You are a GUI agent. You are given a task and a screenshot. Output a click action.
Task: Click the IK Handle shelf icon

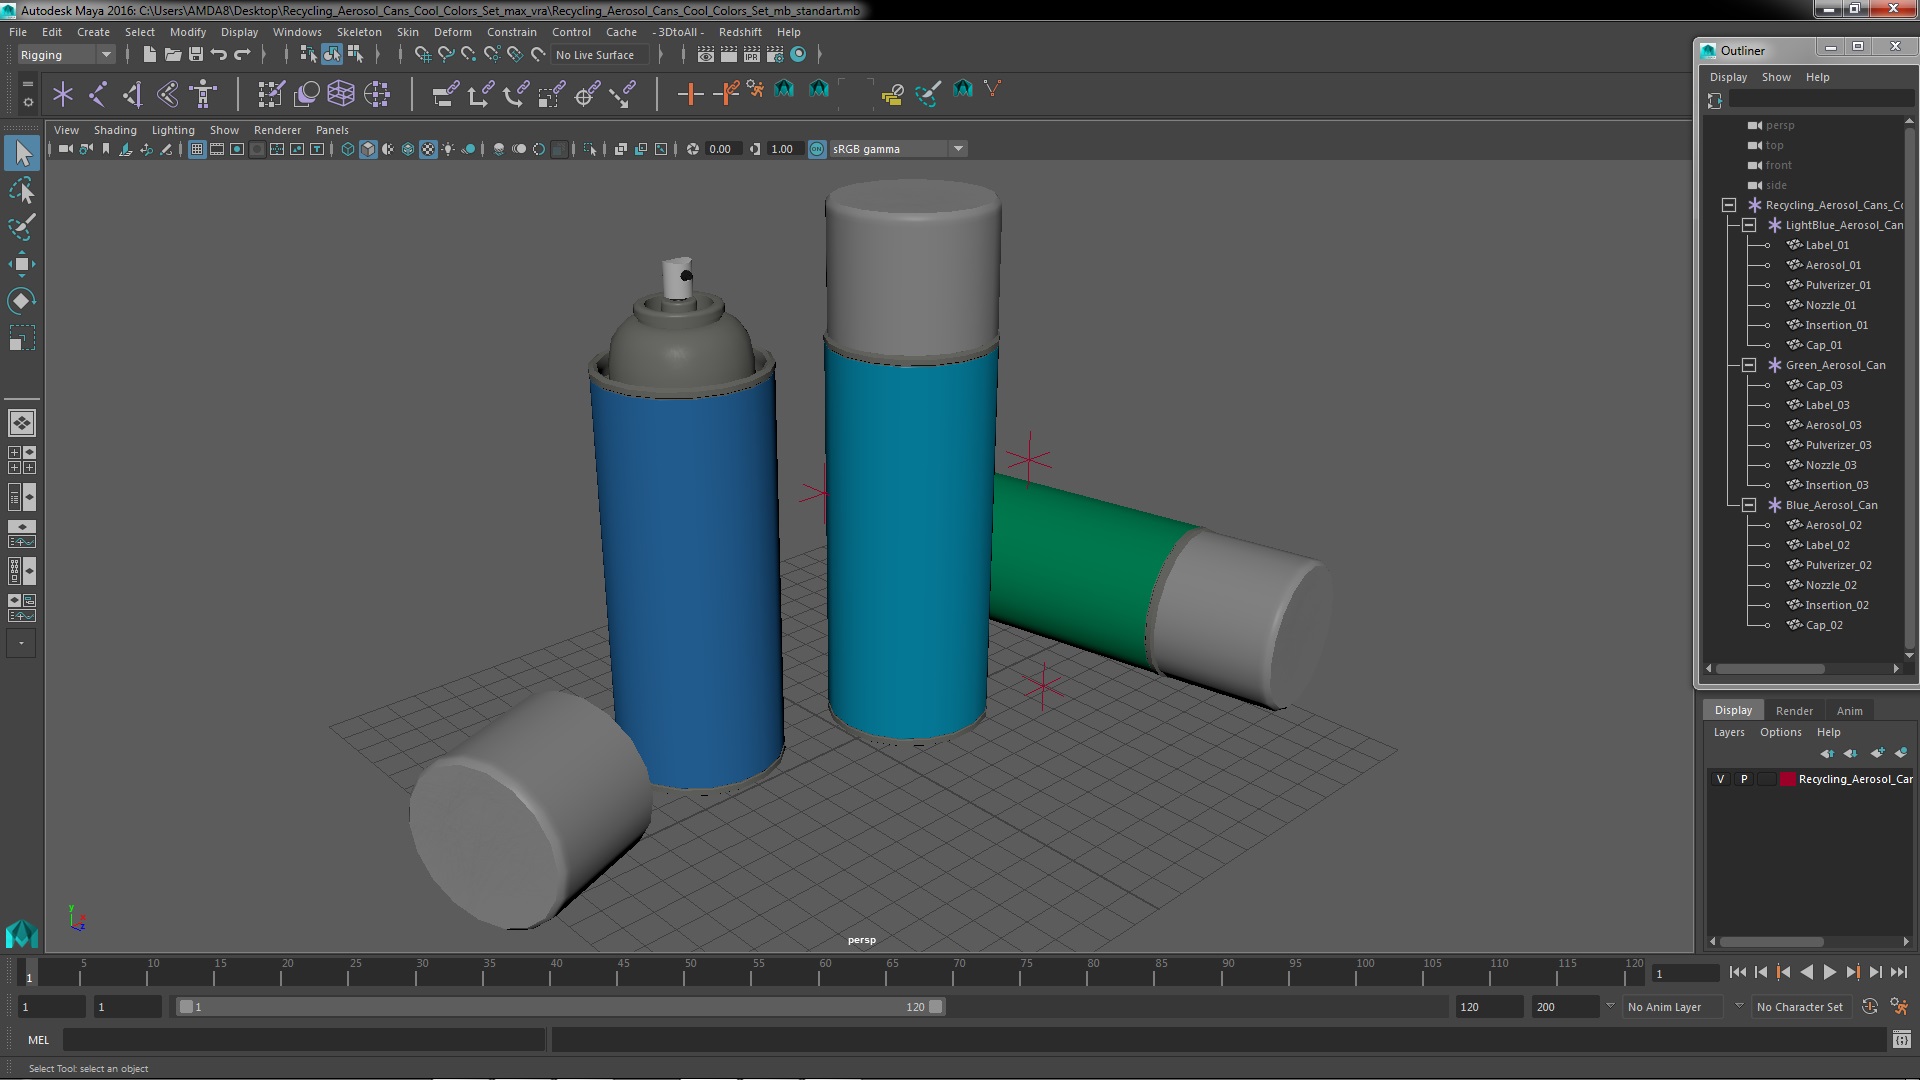tap(133, 94)
